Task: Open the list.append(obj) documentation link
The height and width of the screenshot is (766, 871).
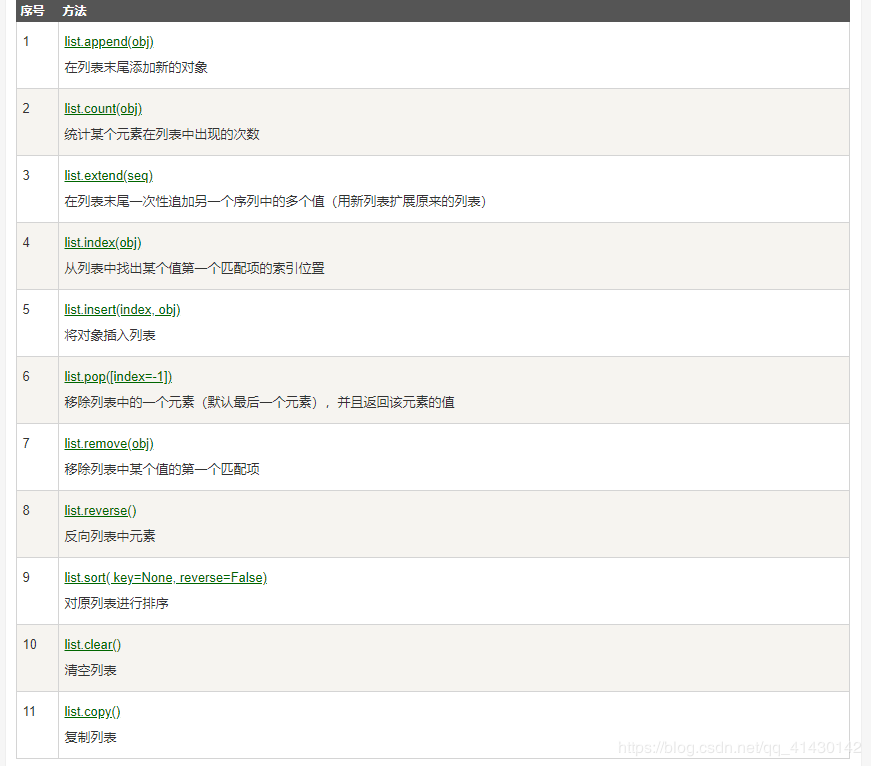Action: pos(108,41)
